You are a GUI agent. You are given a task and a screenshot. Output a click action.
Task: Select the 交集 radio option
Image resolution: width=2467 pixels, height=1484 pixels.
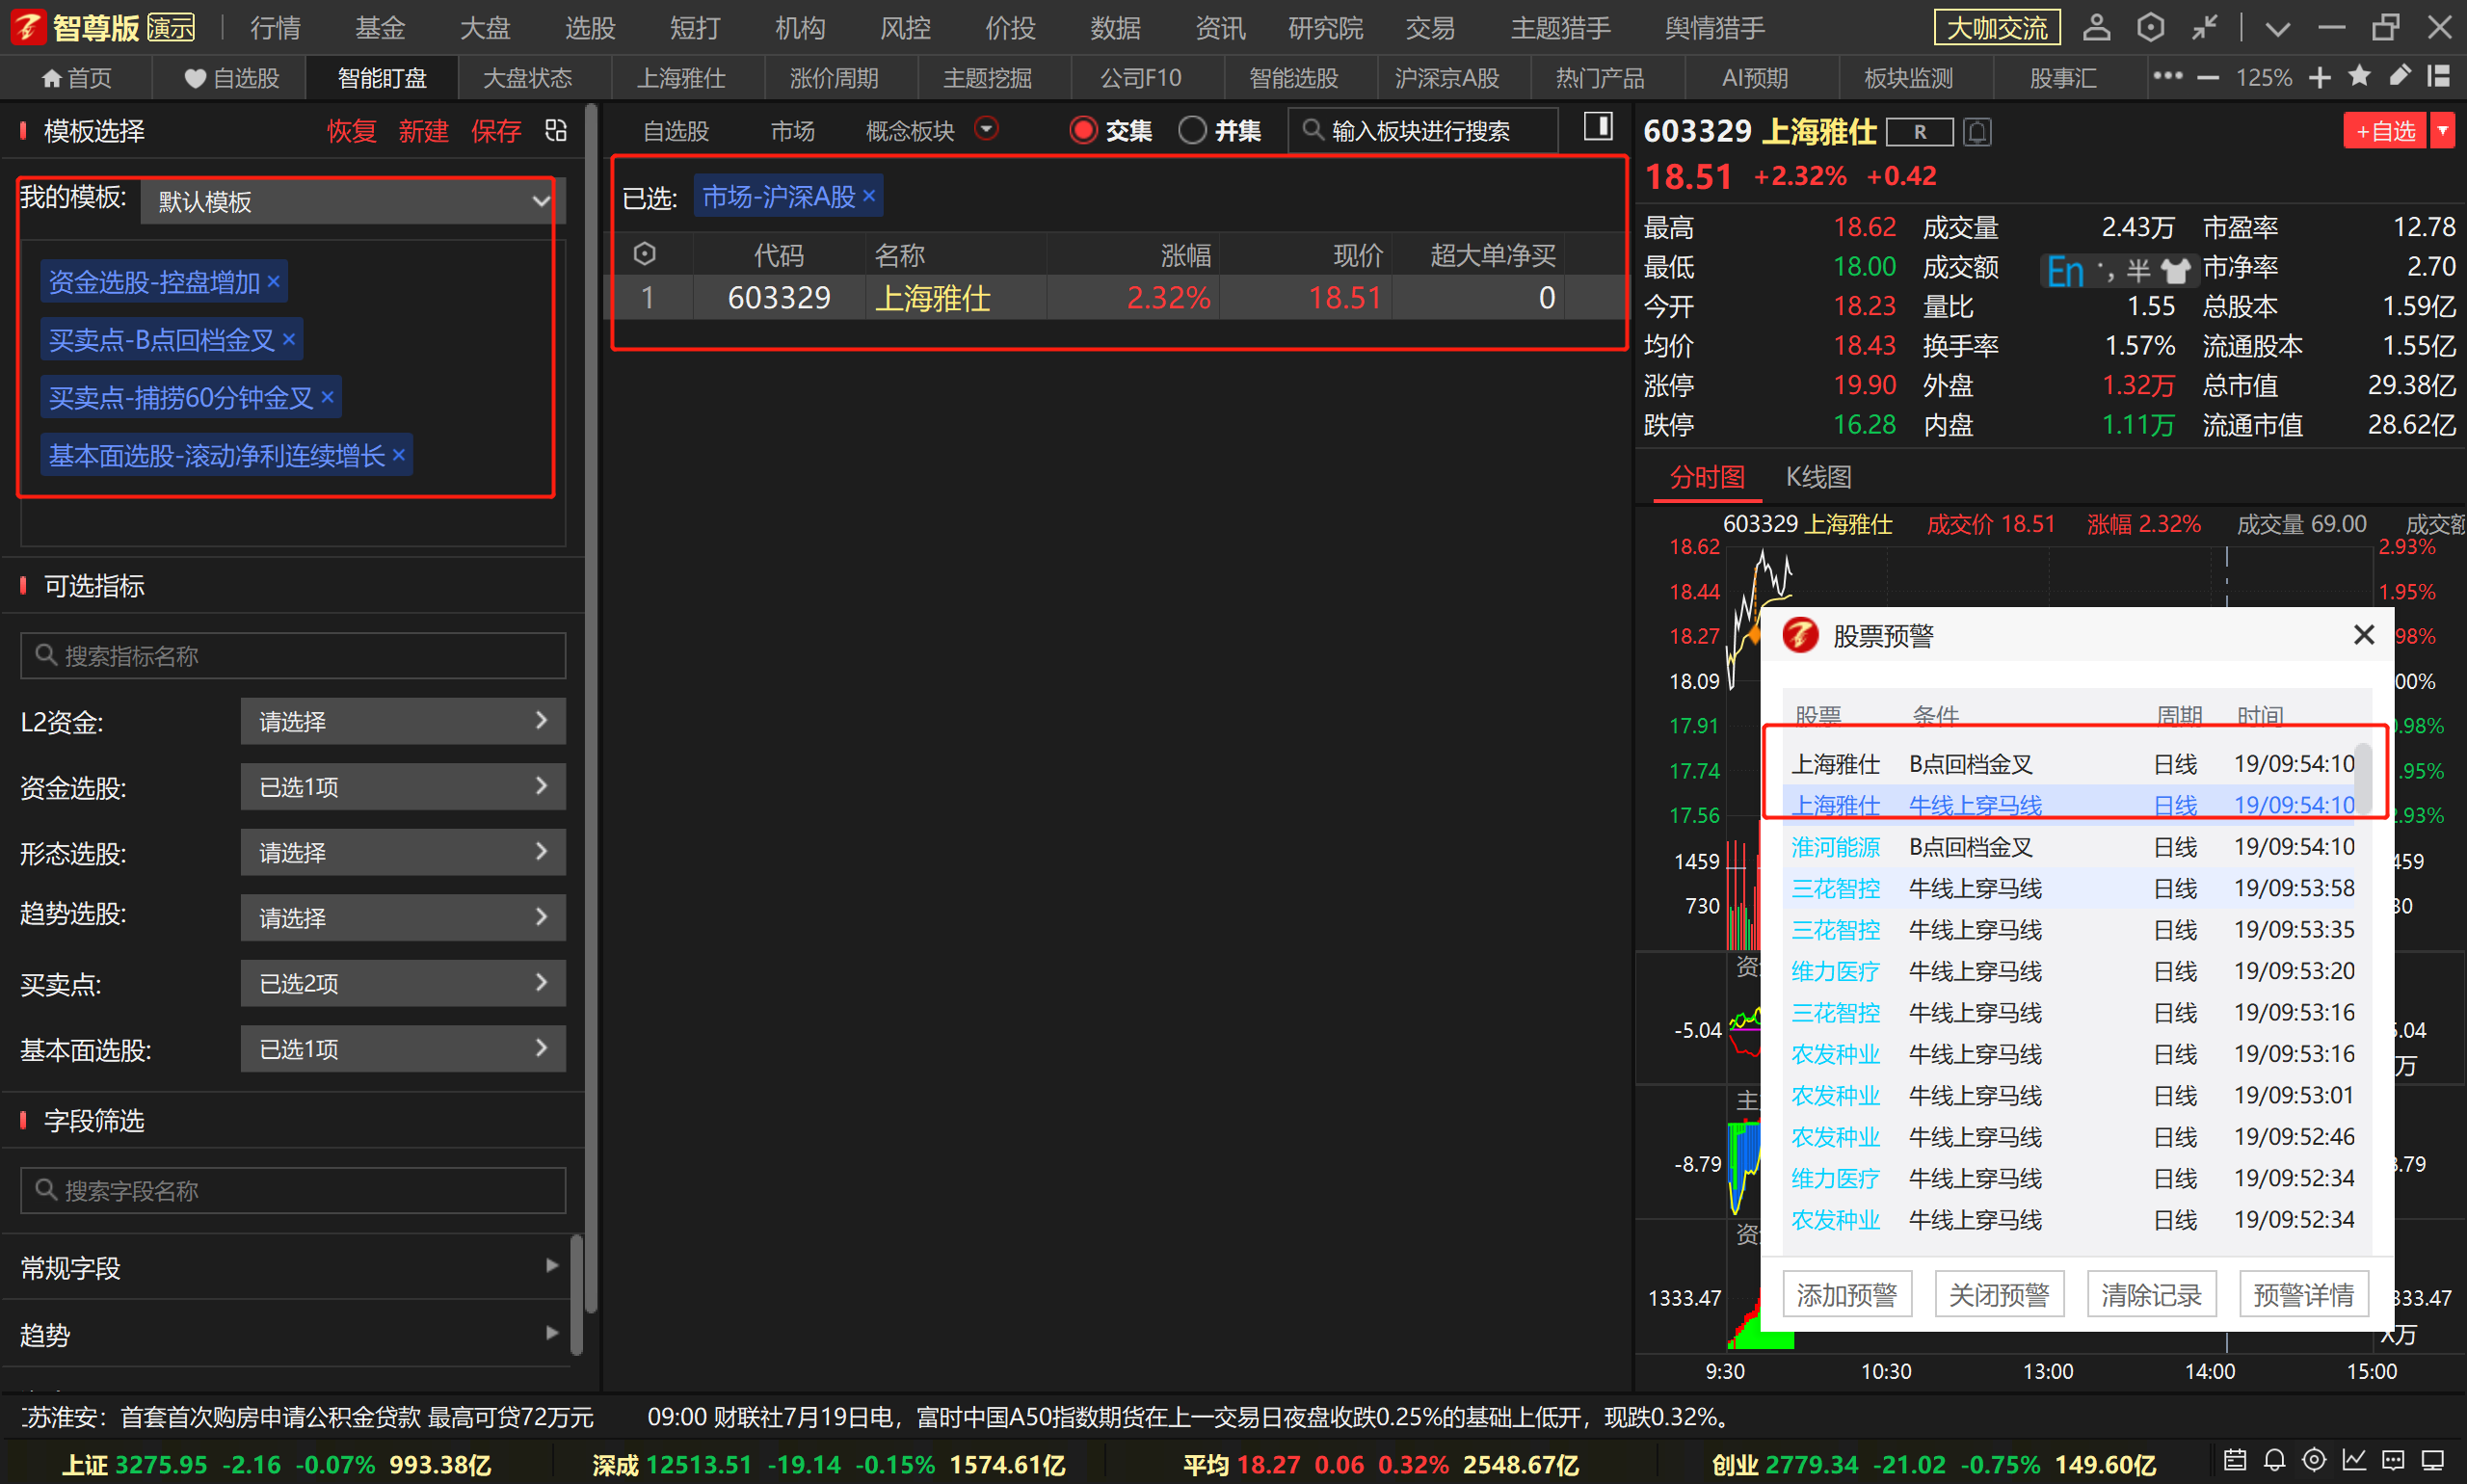coord(1083,130)
